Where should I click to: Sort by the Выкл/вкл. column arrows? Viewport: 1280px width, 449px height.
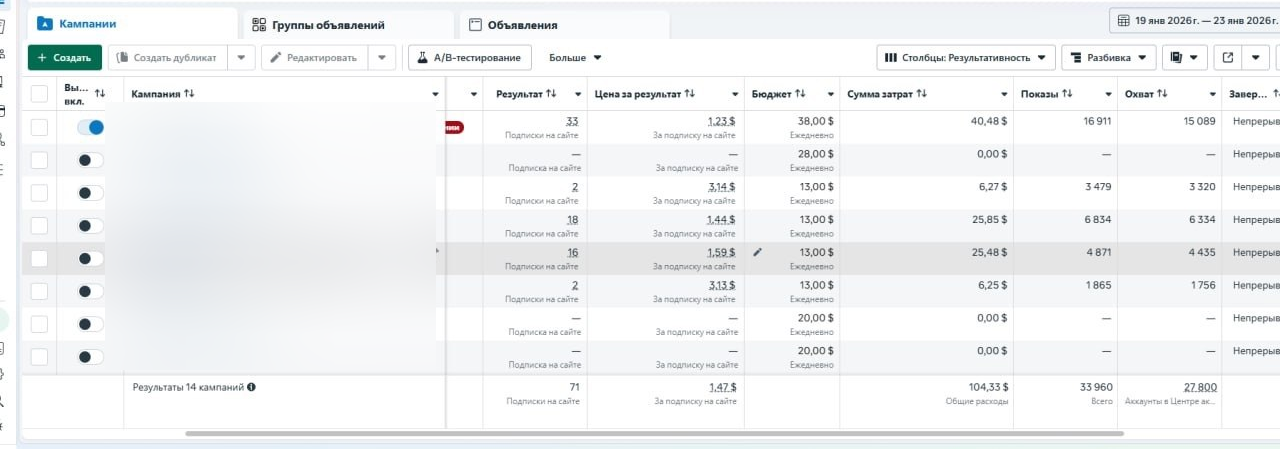[x=100, y=94]
